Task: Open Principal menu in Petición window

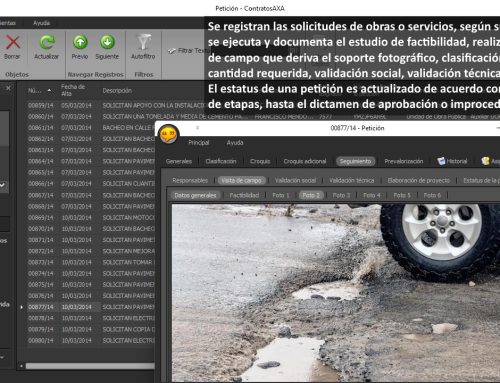Action: [x=199, y=143]
